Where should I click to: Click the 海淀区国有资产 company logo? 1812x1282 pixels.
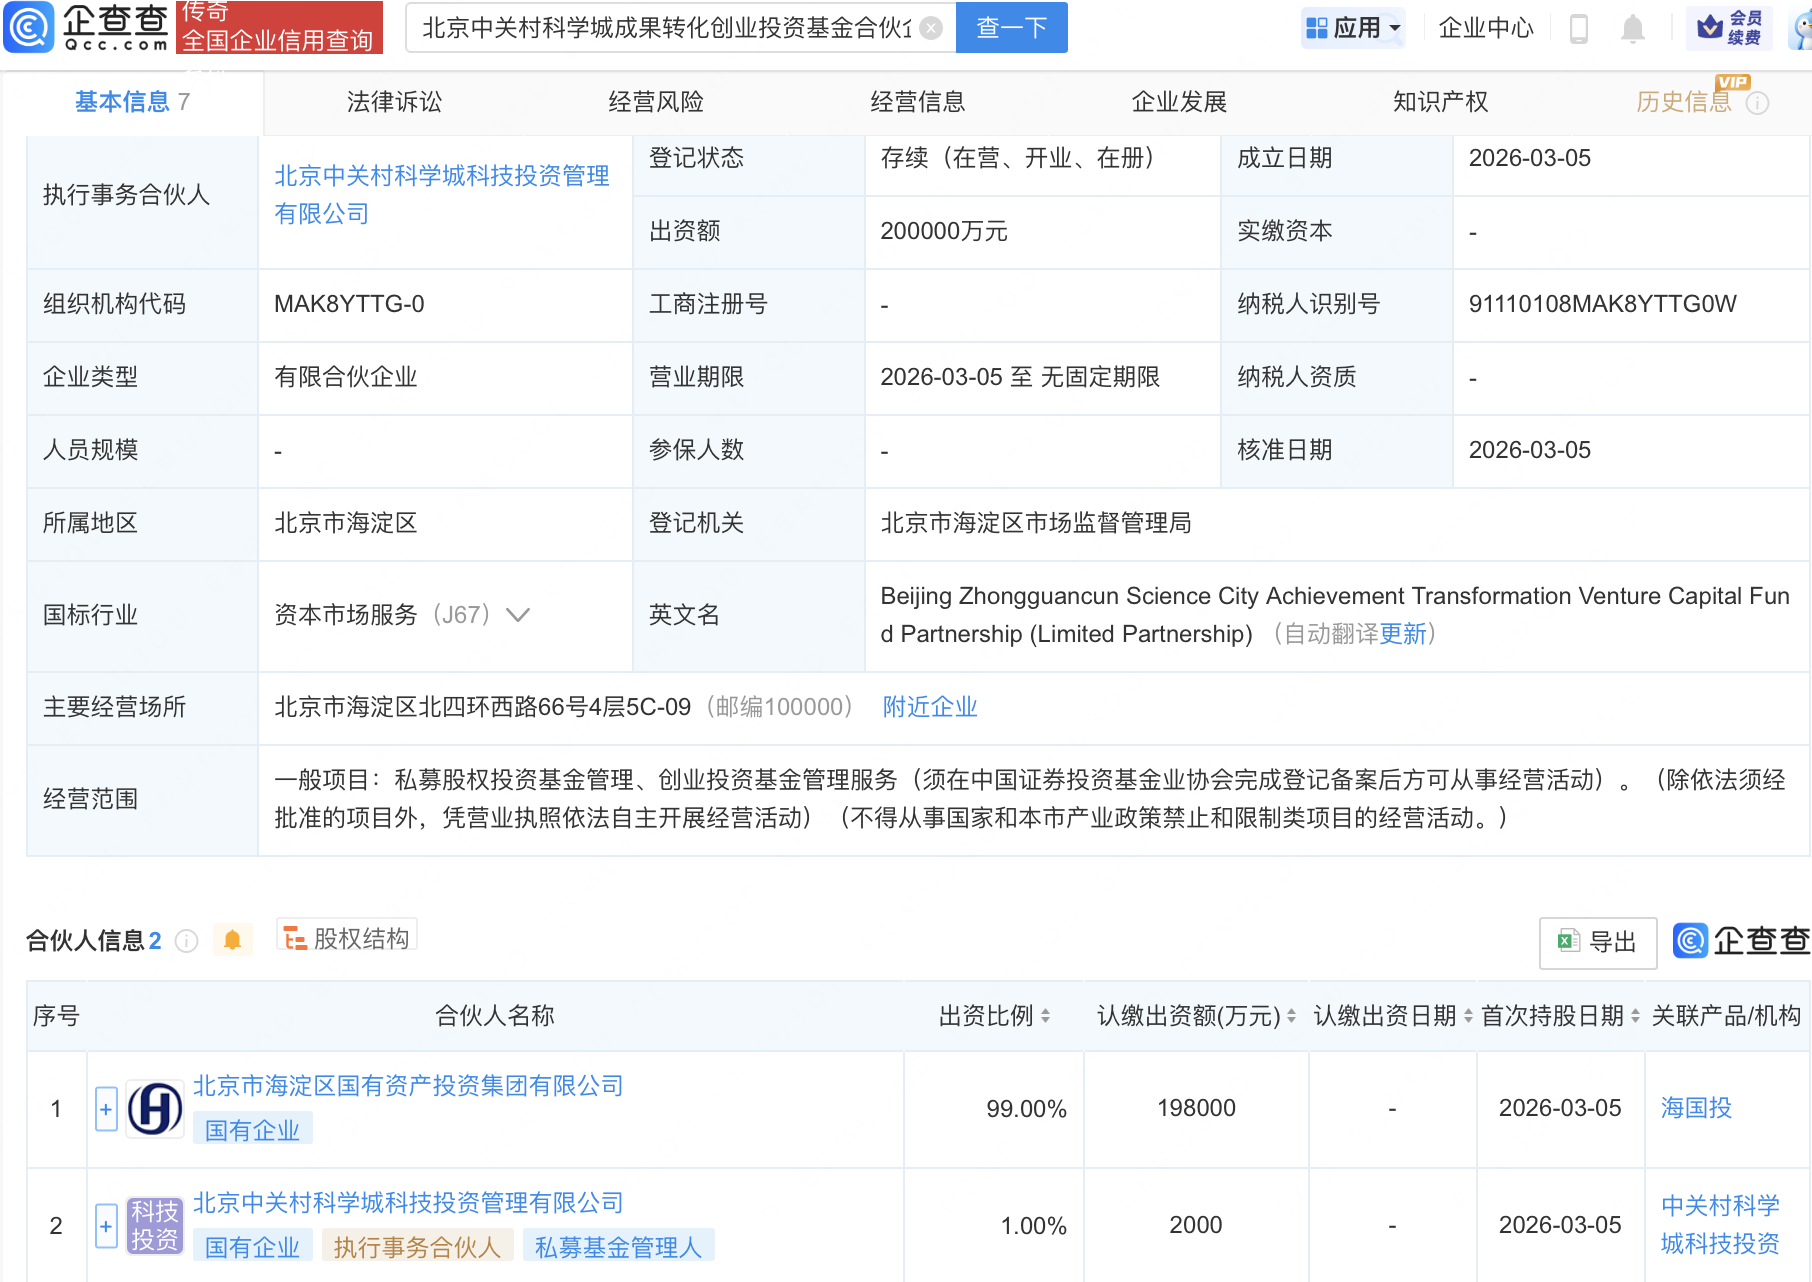tap(155, 1108)
